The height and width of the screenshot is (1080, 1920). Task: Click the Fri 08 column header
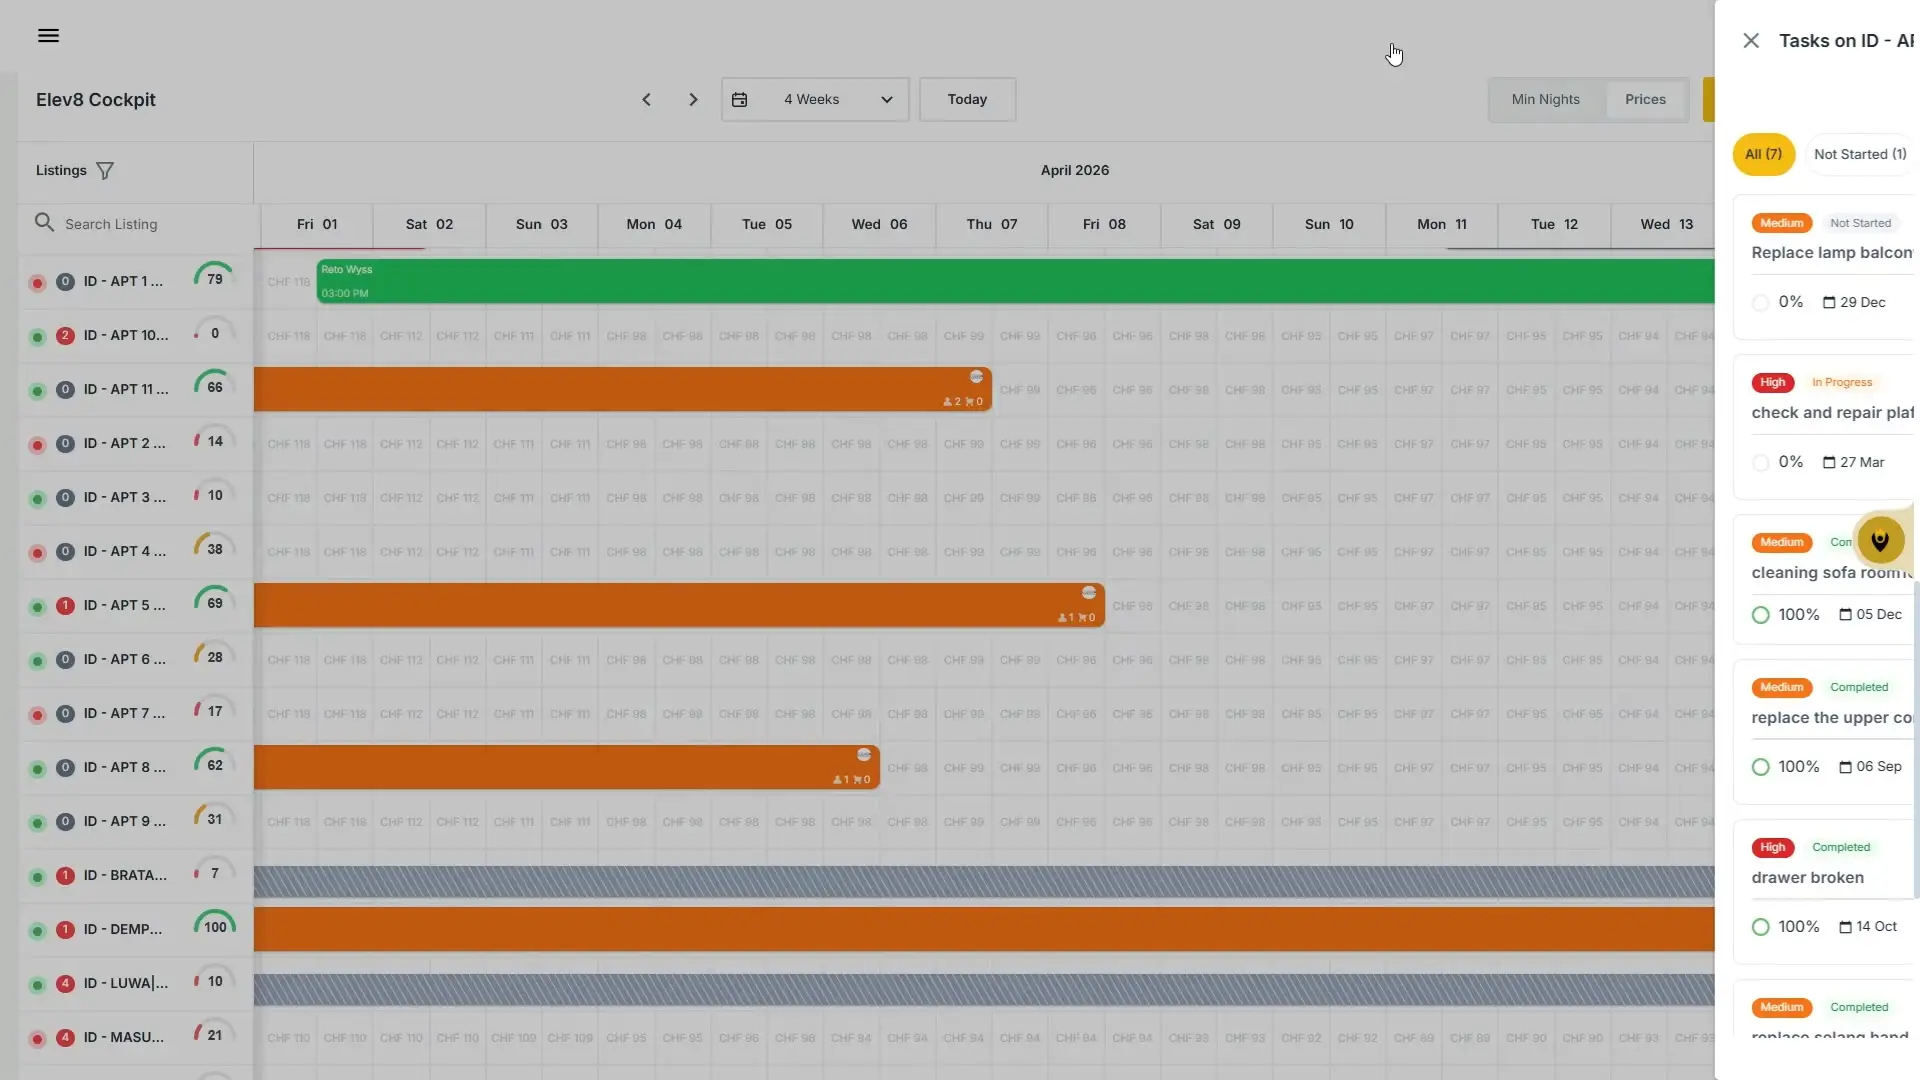[1104, 224]
